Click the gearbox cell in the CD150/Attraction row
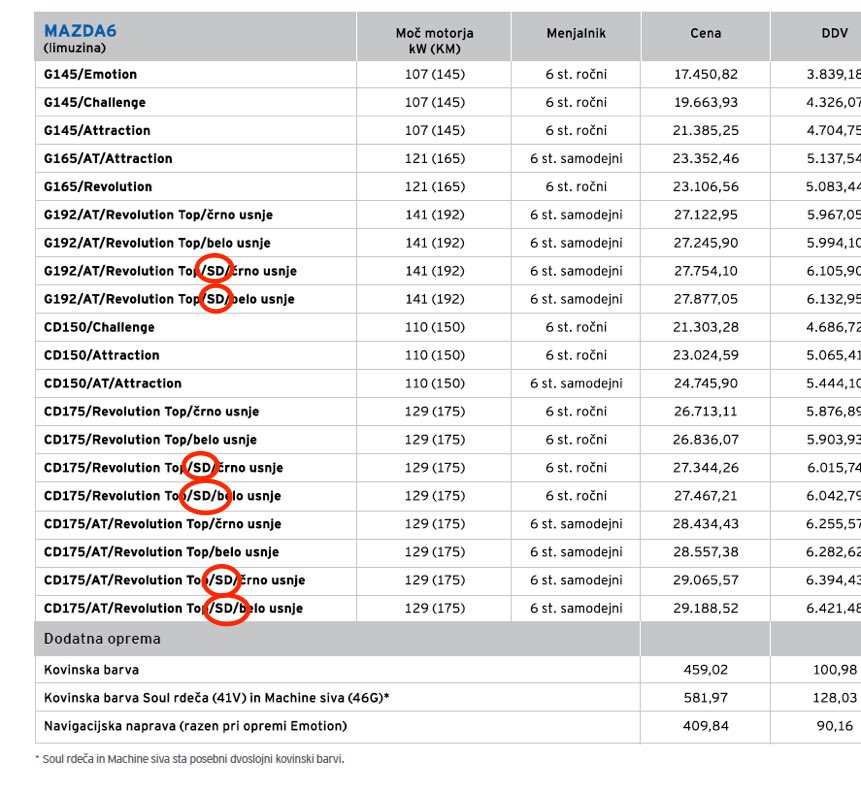Screen dimensions: 861x795 [x=576, y=355]
